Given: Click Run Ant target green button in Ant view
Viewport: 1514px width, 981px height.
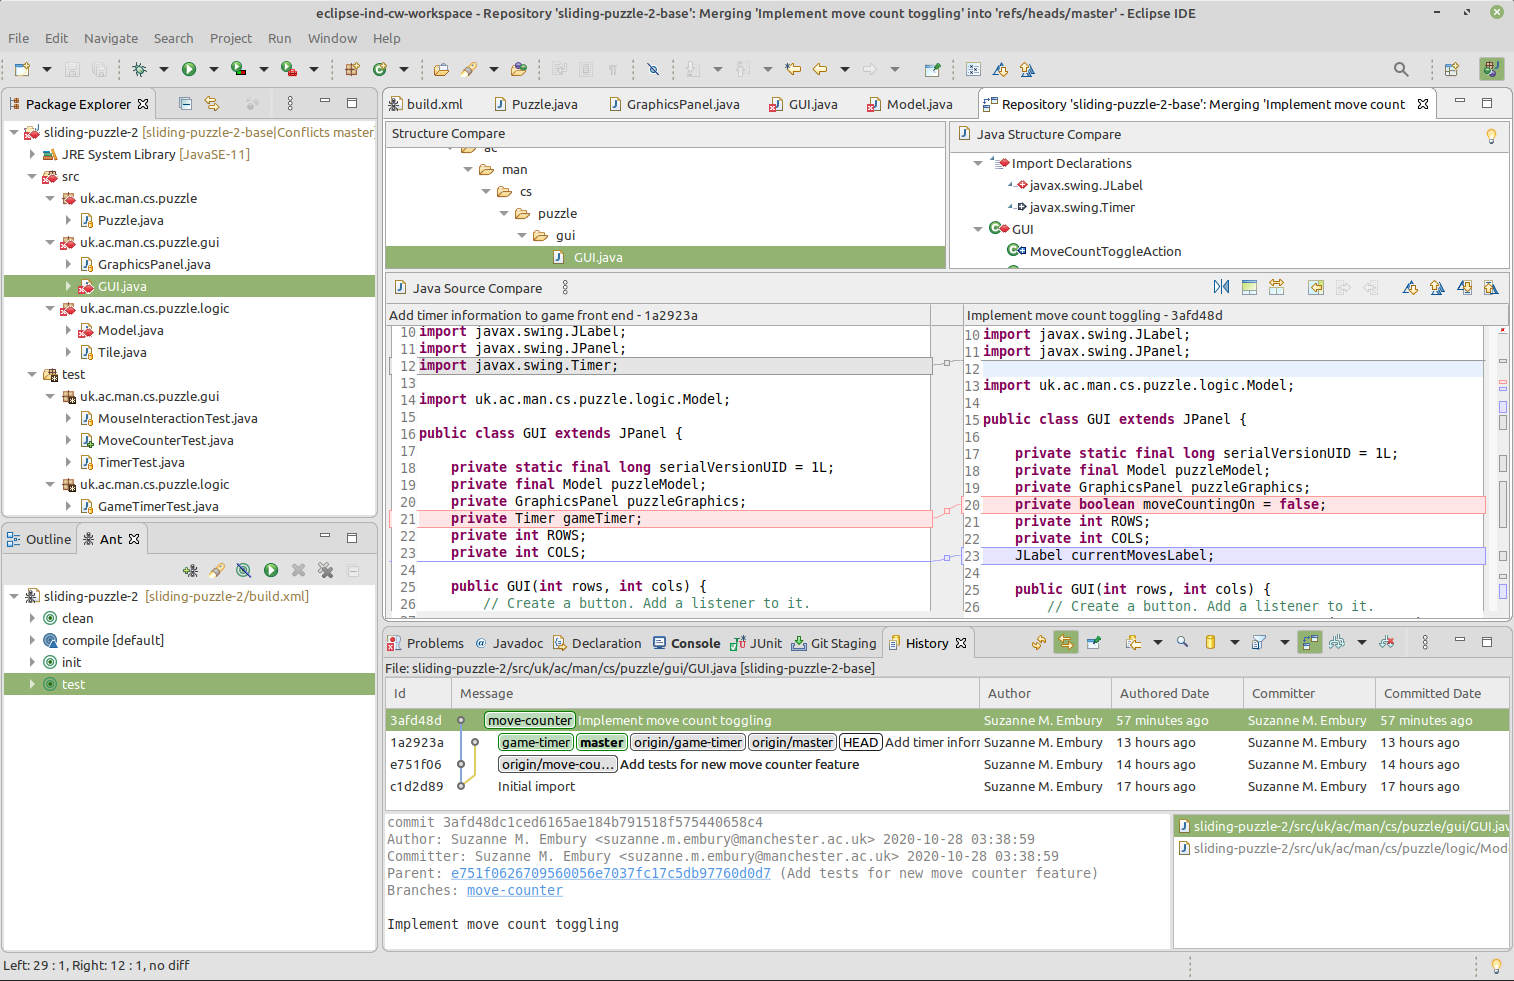Looking at the screenshot, I should click(x=271, y=570).
